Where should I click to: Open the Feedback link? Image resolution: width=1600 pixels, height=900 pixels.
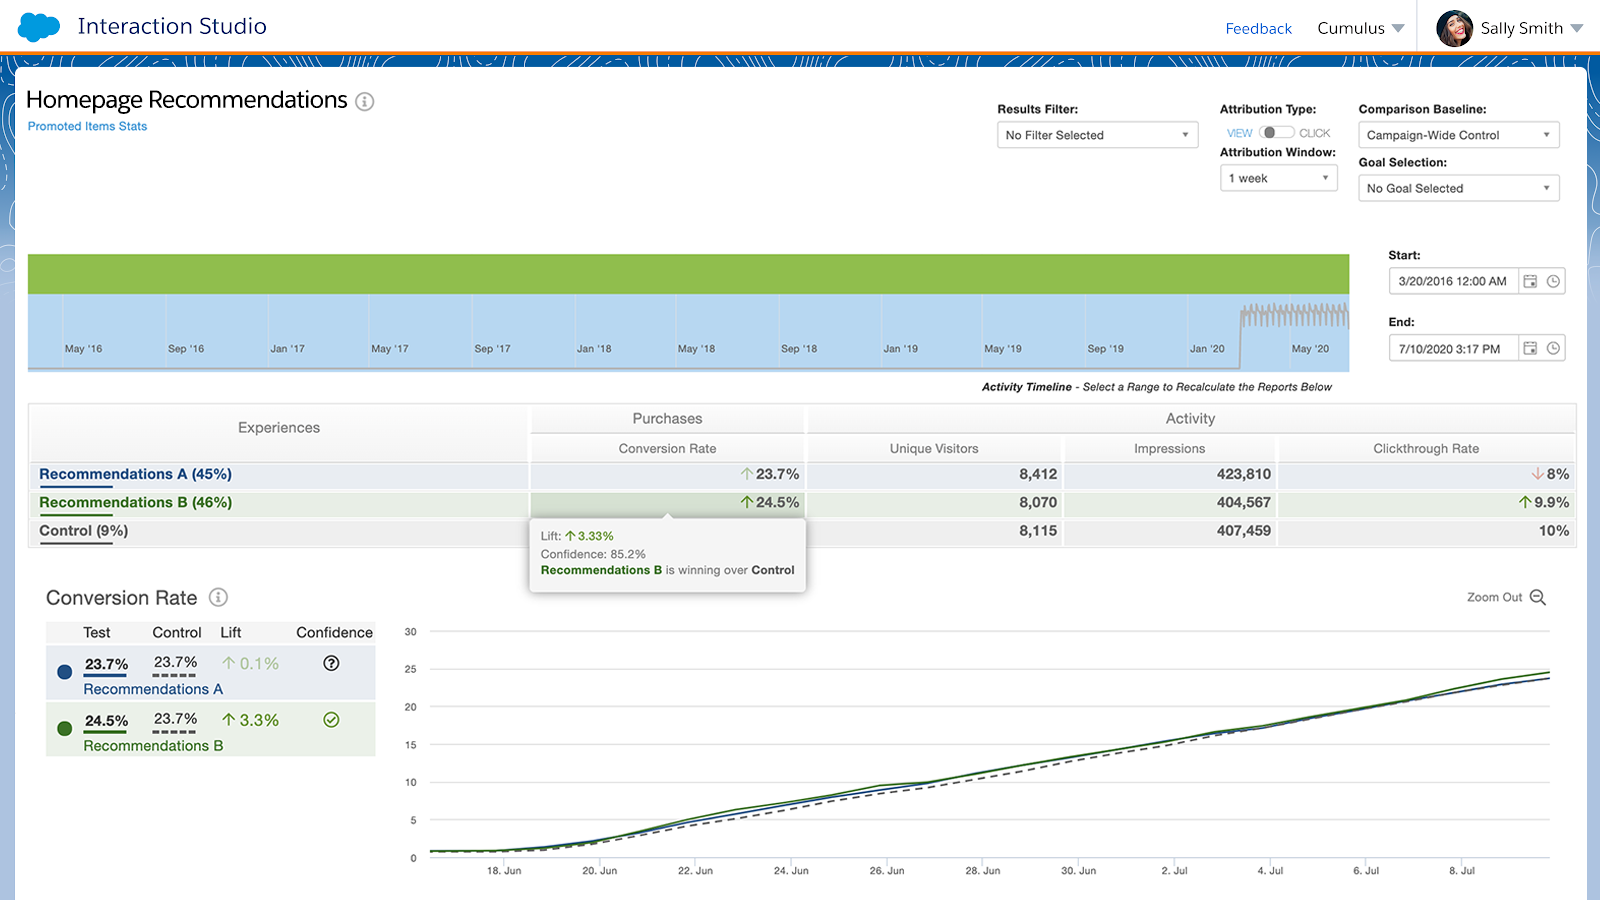coord(1258,28)
